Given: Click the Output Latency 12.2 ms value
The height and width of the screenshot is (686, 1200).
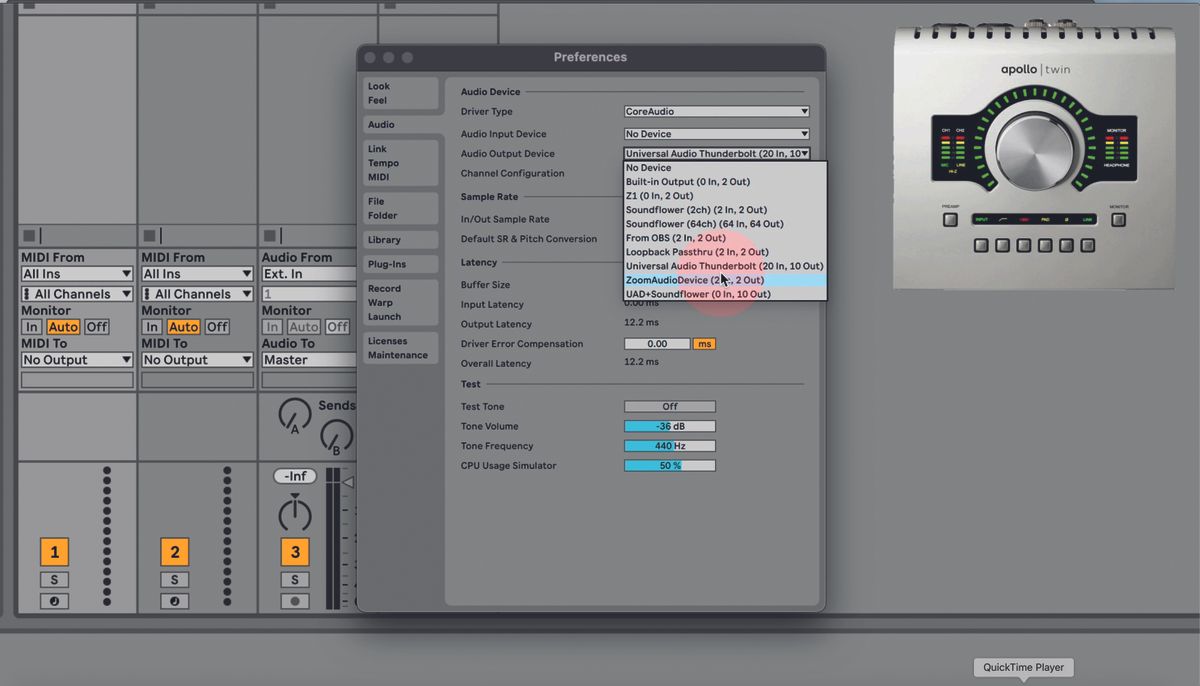Looking at the screenshot, I should [641, 324].
